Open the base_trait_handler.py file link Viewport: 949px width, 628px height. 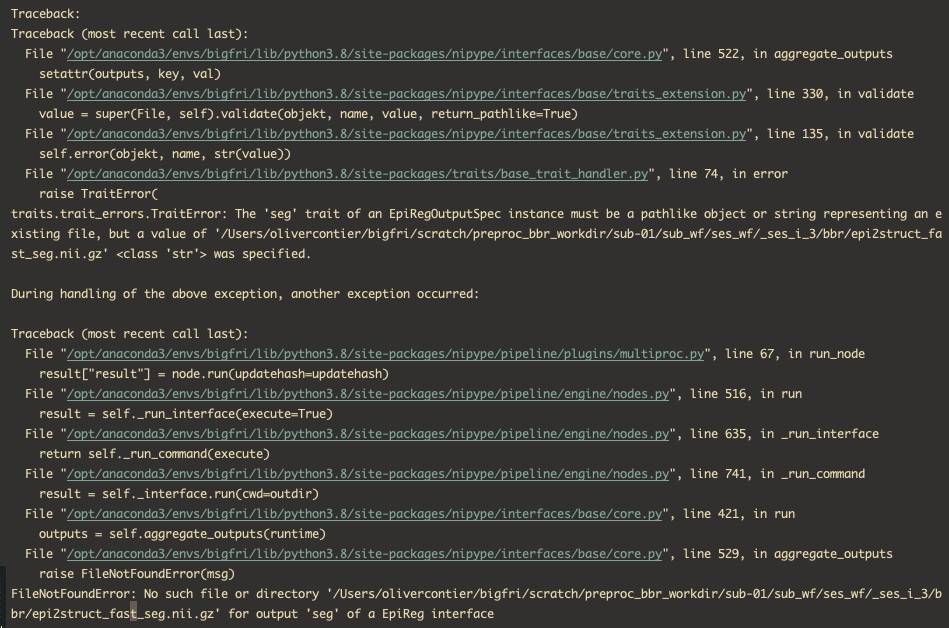pyautogui.click(x=357, y=174)
